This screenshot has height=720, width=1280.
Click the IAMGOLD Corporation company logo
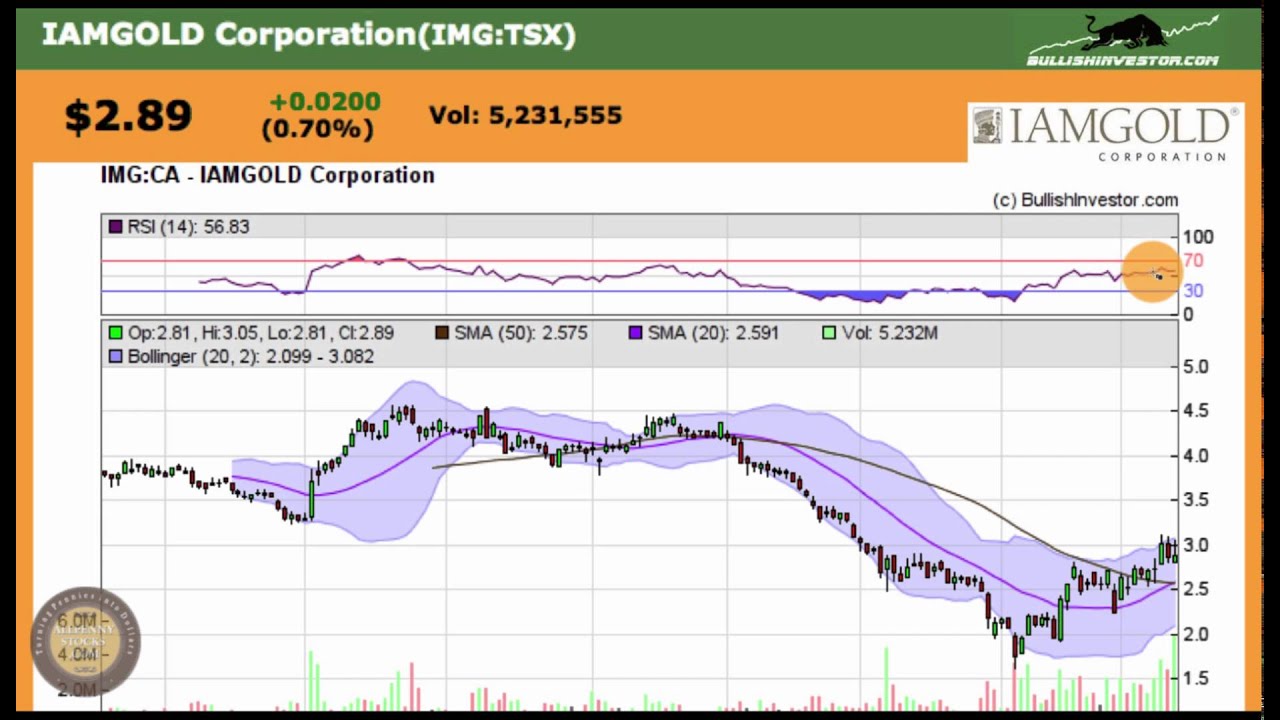(1104, 134)
